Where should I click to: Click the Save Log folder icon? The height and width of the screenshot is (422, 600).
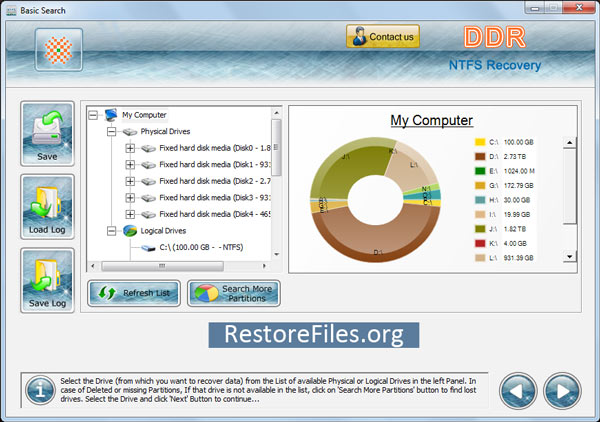[47, 280]
